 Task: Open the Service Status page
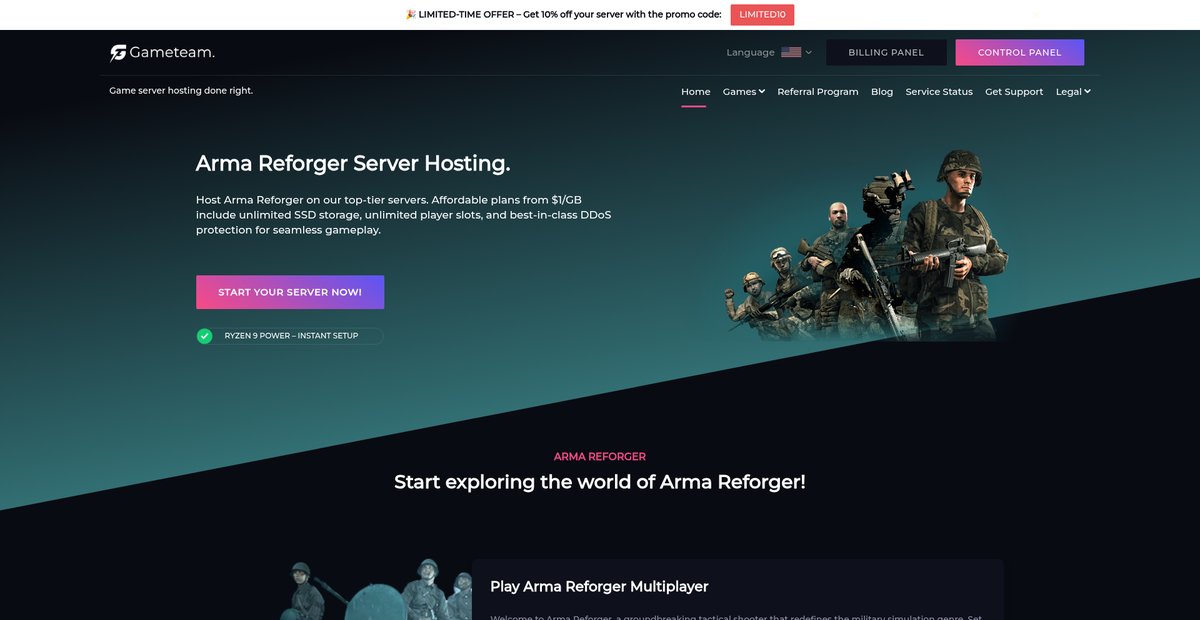pos(939,92)
